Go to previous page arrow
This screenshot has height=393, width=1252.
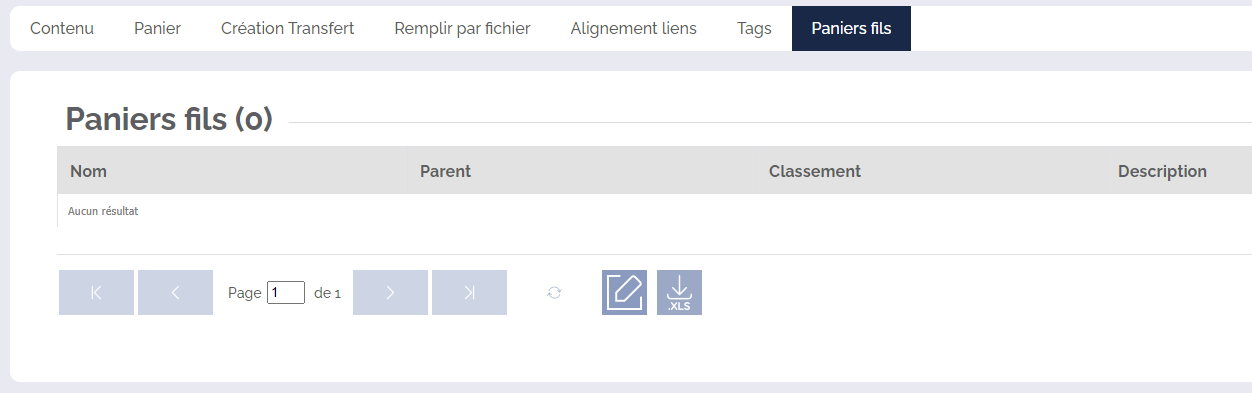coord(175,292)
